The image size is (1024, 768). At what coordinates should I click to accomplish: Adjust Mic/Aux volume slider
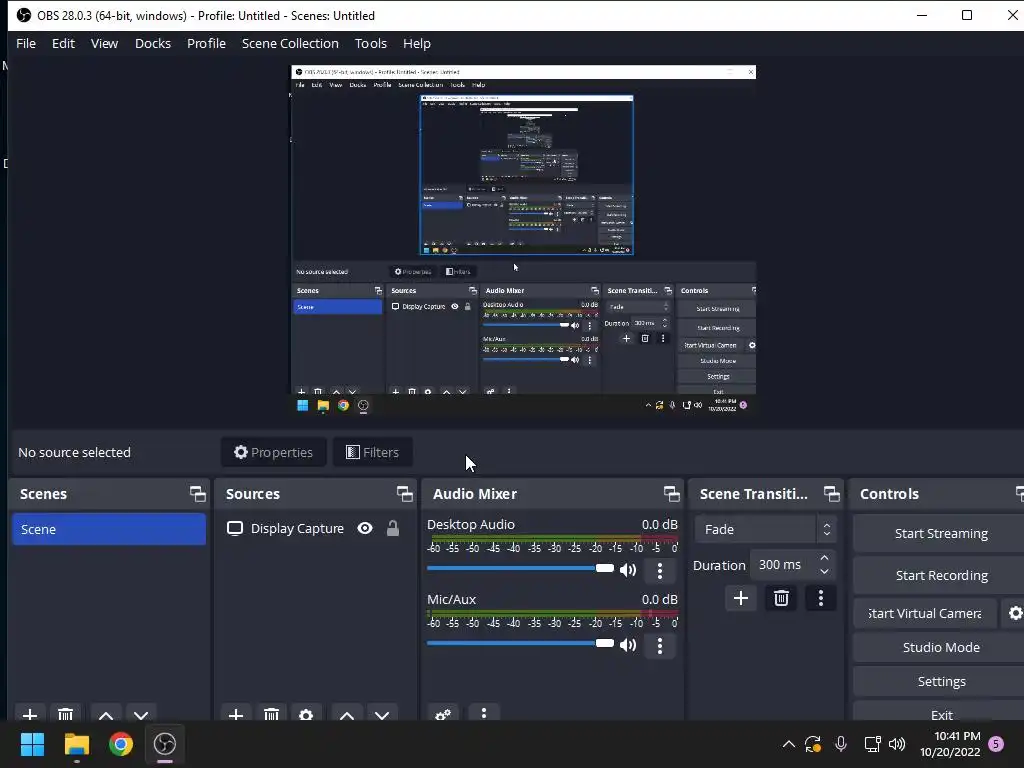click(x=520, y=643)
